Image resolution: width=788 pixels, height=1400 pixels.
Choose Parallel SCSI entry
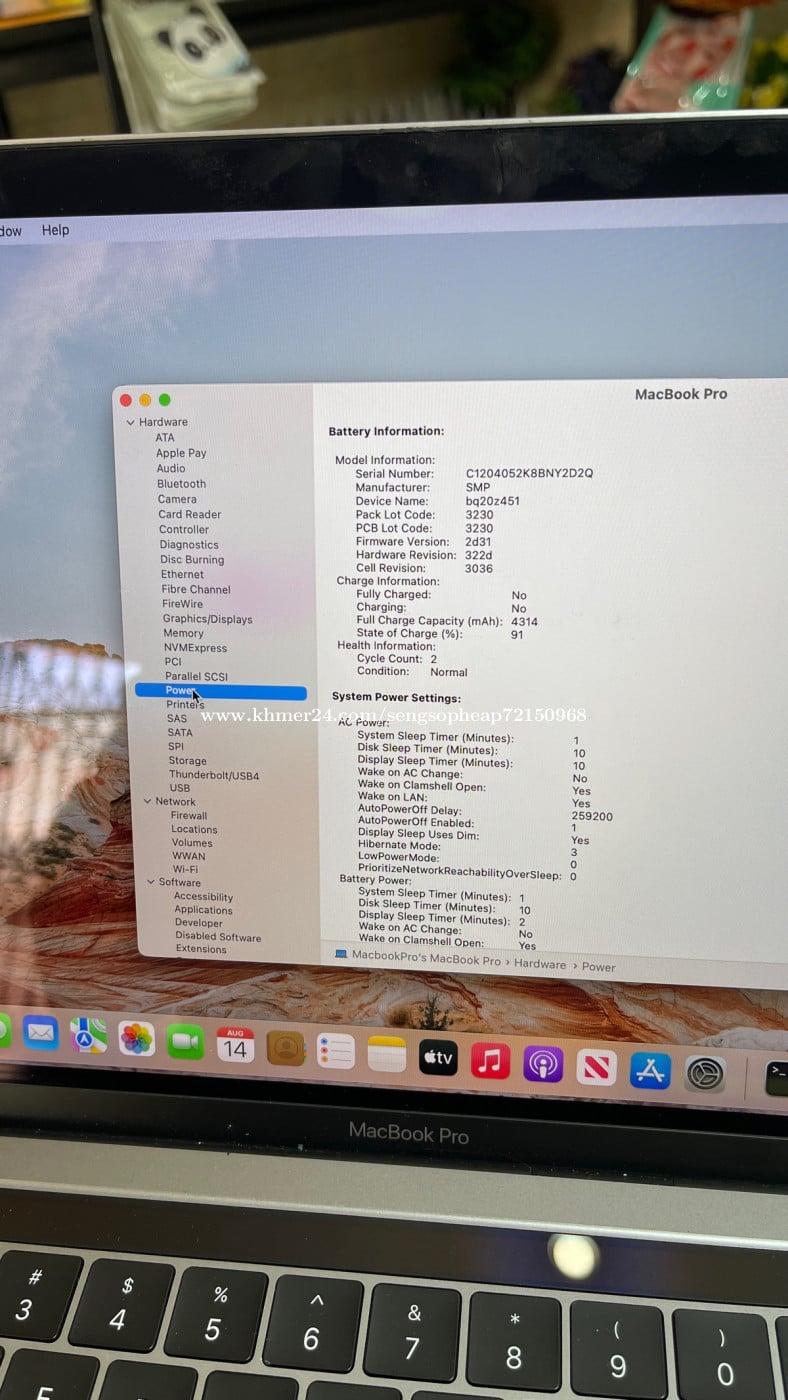click(x=197, y=677)
